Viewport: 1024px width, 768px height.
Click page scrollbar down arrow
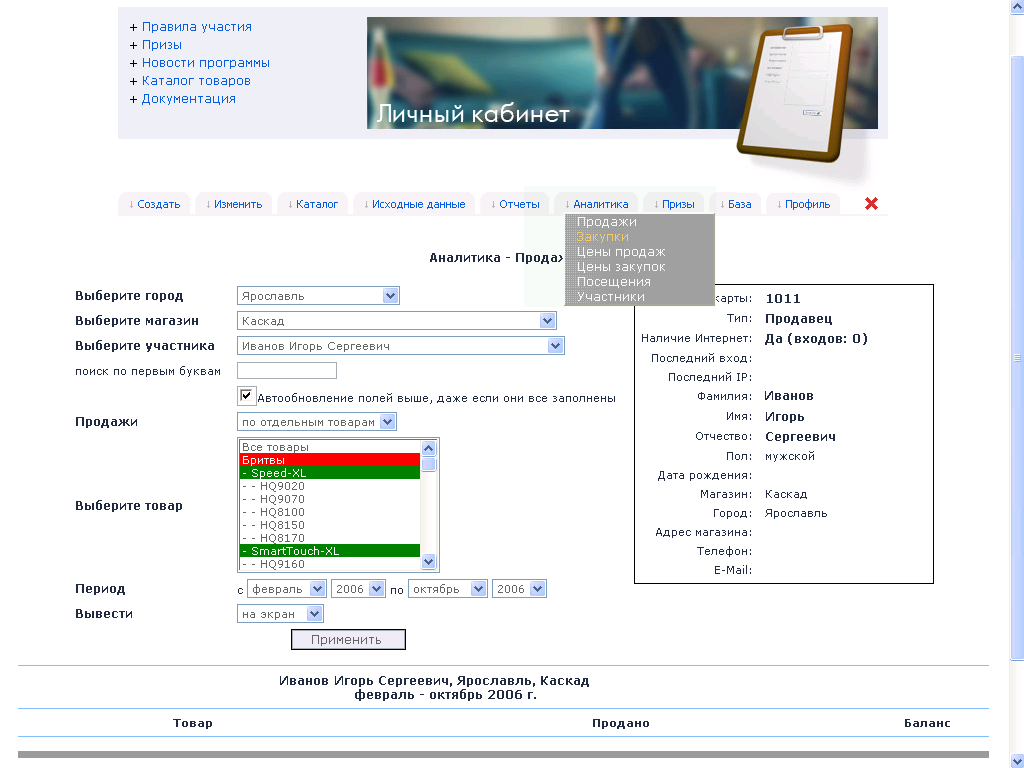point(1017,761)
